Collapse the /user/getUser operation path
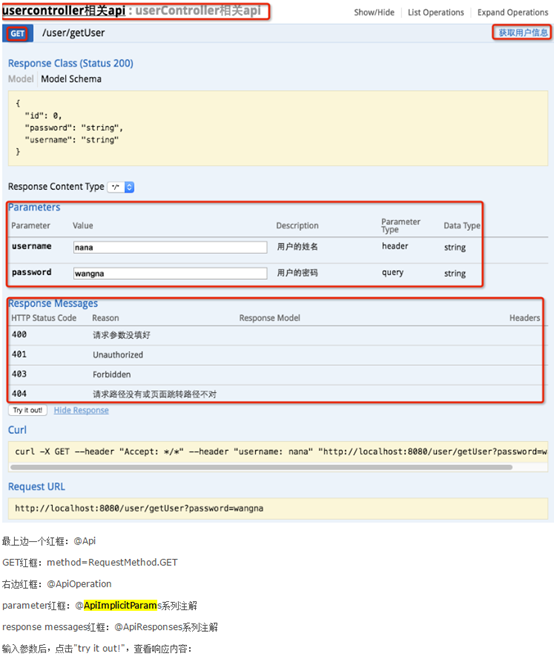 73,33
